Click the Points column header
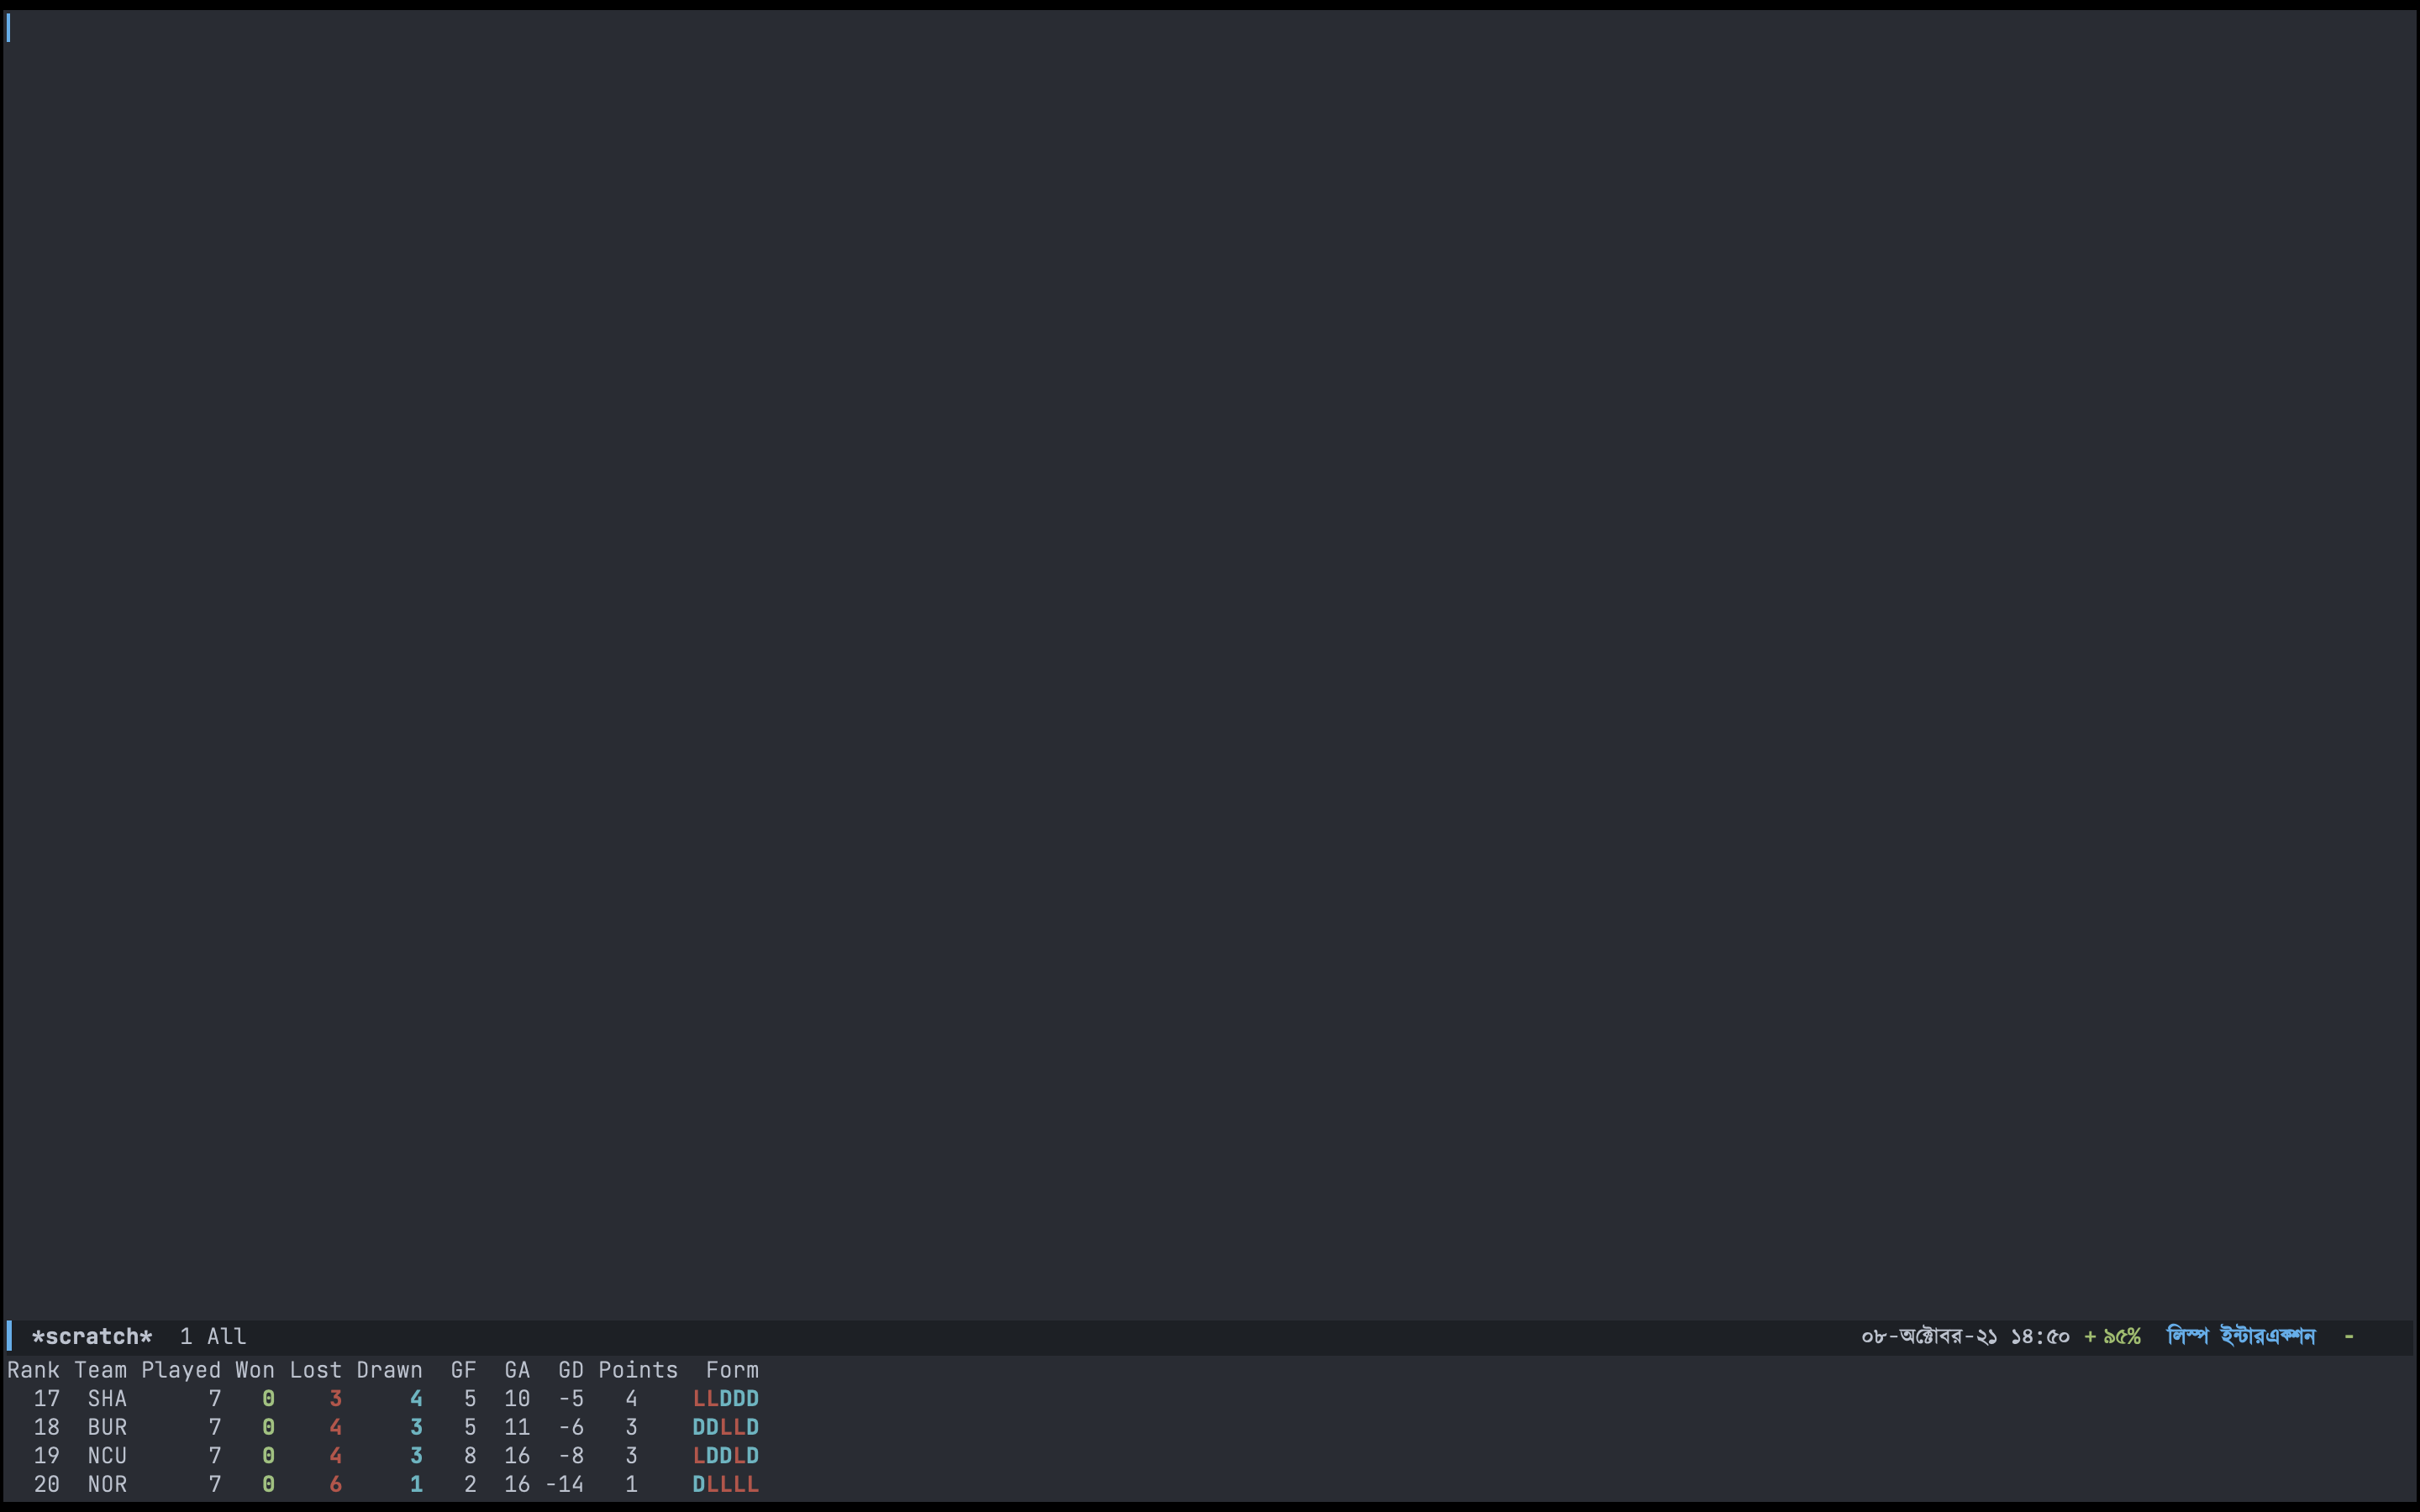The height and width of the screenshot is (1512, 2420). tap(637, 1370)
